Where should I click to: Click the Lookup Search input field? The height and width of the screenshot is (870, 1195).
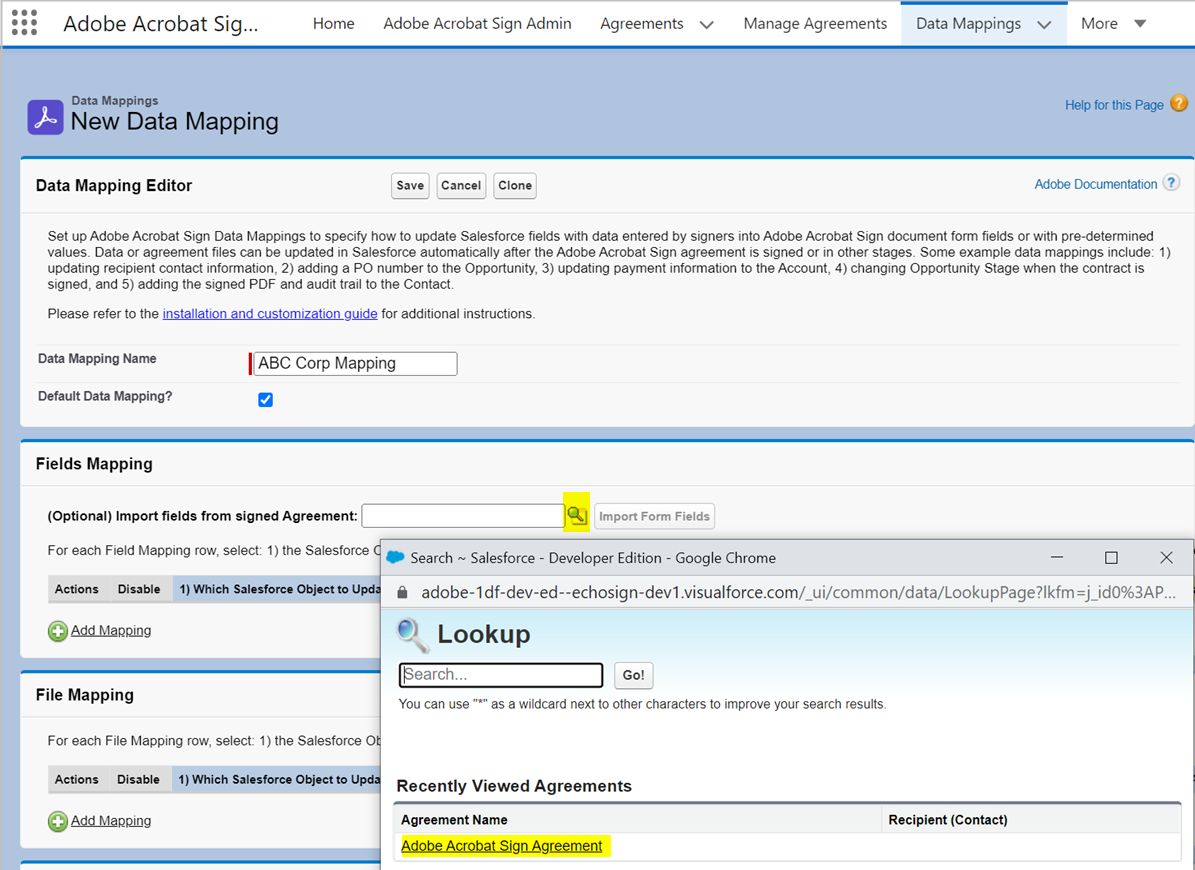tap(501, 675)
